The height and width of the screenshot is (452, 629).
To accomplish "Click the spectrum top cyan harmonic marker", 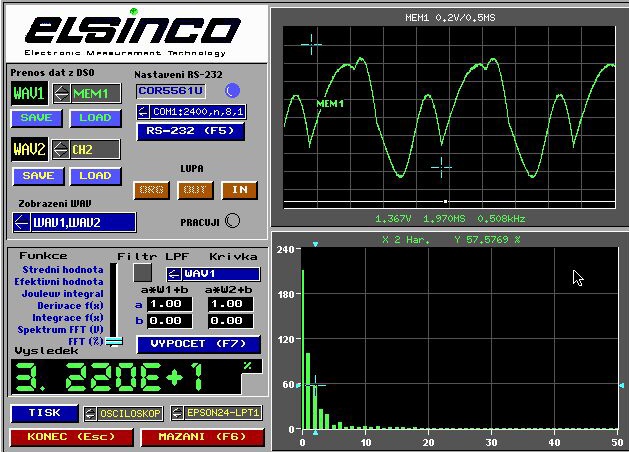I will [x=315, y=244].
